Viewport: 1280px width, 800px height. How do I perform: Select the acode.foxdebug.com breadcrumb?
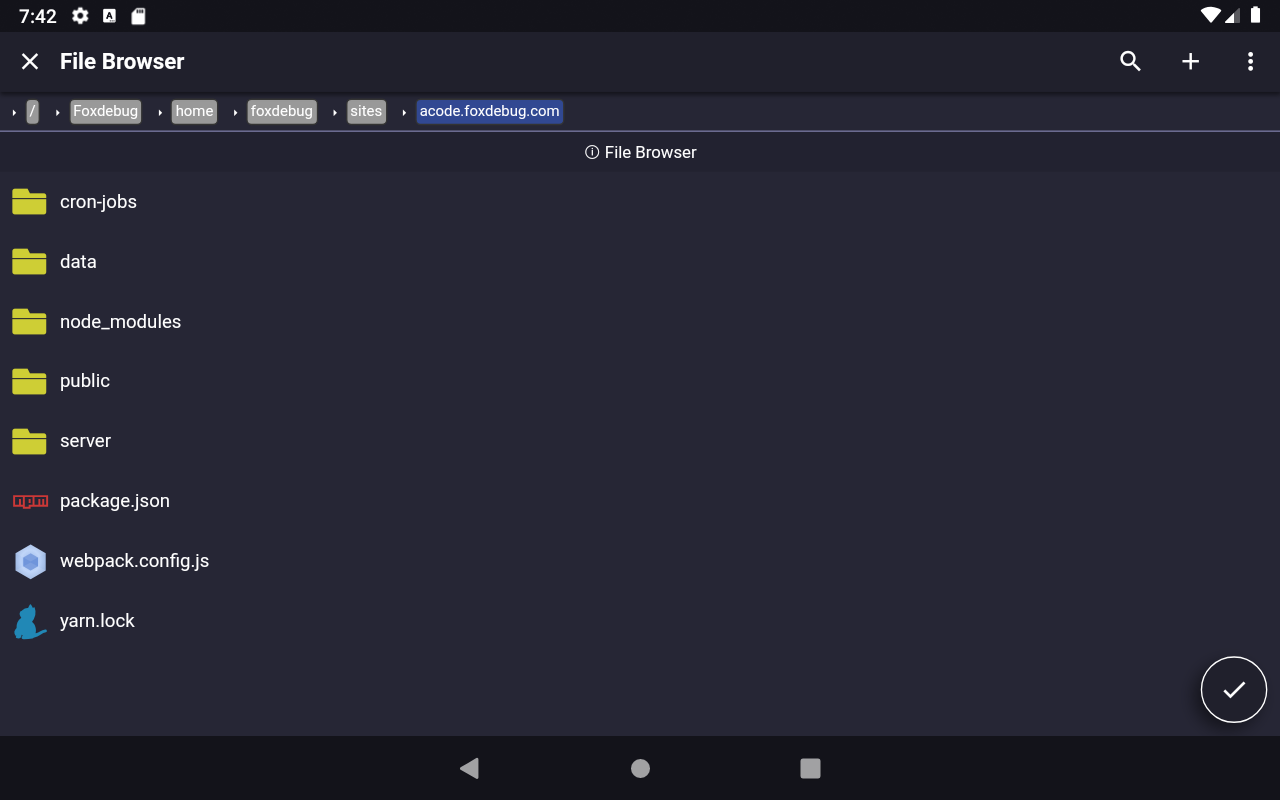[489, 111]
